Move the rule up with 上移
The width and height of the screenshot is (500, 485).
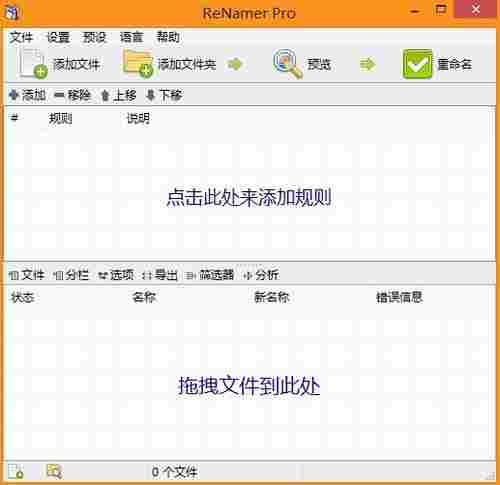[x=119, y=95]
